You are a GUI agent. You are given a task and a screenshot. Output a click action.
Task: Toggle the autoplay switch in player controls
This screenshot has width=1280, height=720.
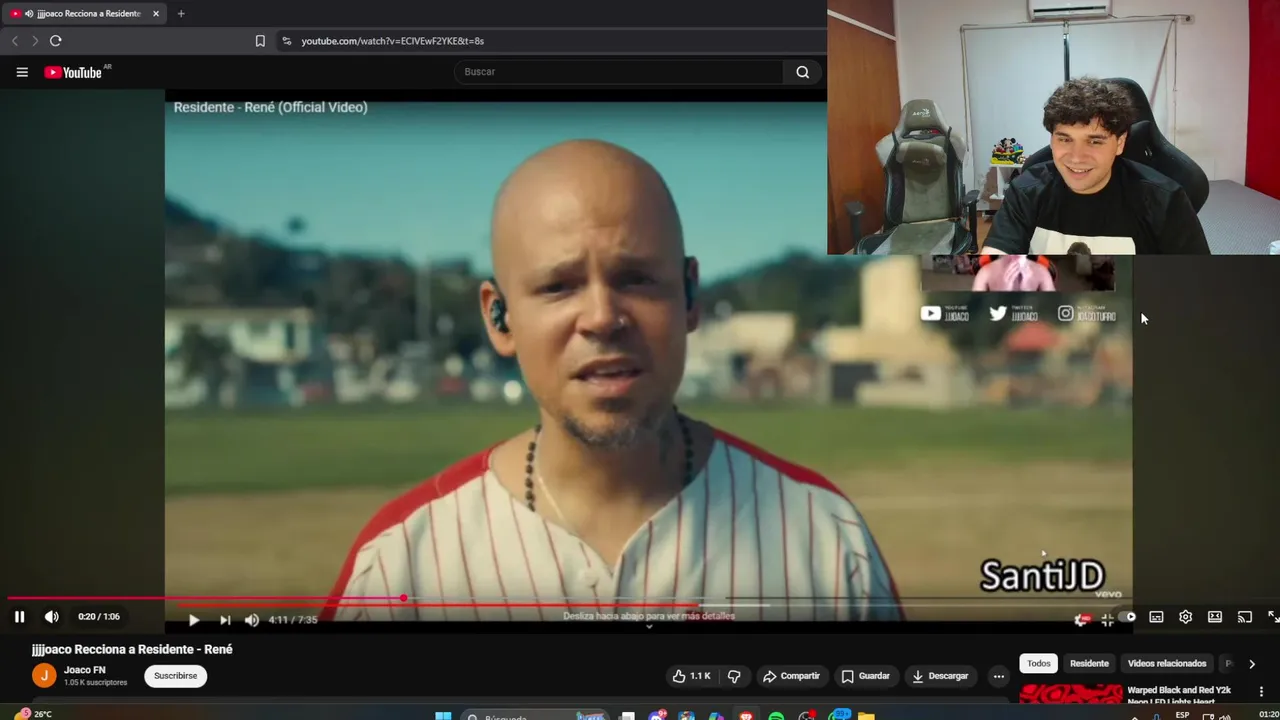(1126, 617)
